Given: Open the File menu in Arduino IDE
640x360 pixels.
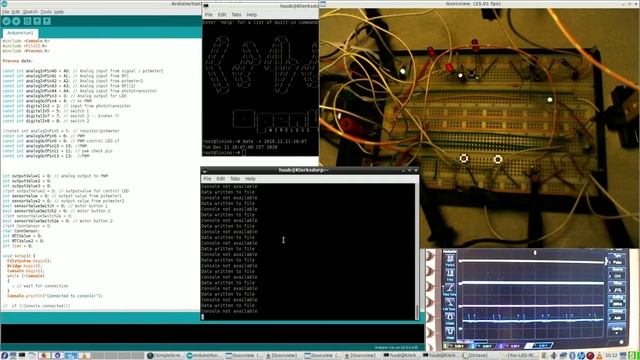Looking at the screenshot, I should click(x=5, y=12).
